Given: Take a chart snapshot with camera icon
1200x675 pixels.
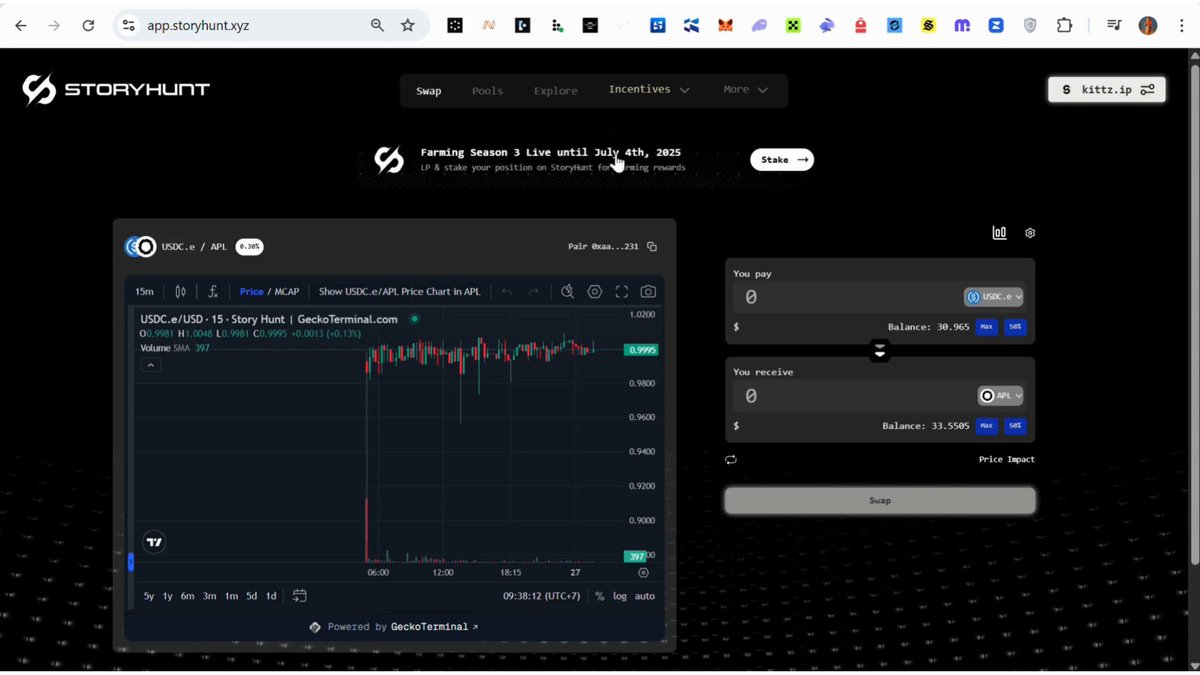Looking at the screenshot, I should [x=648, y=292].
